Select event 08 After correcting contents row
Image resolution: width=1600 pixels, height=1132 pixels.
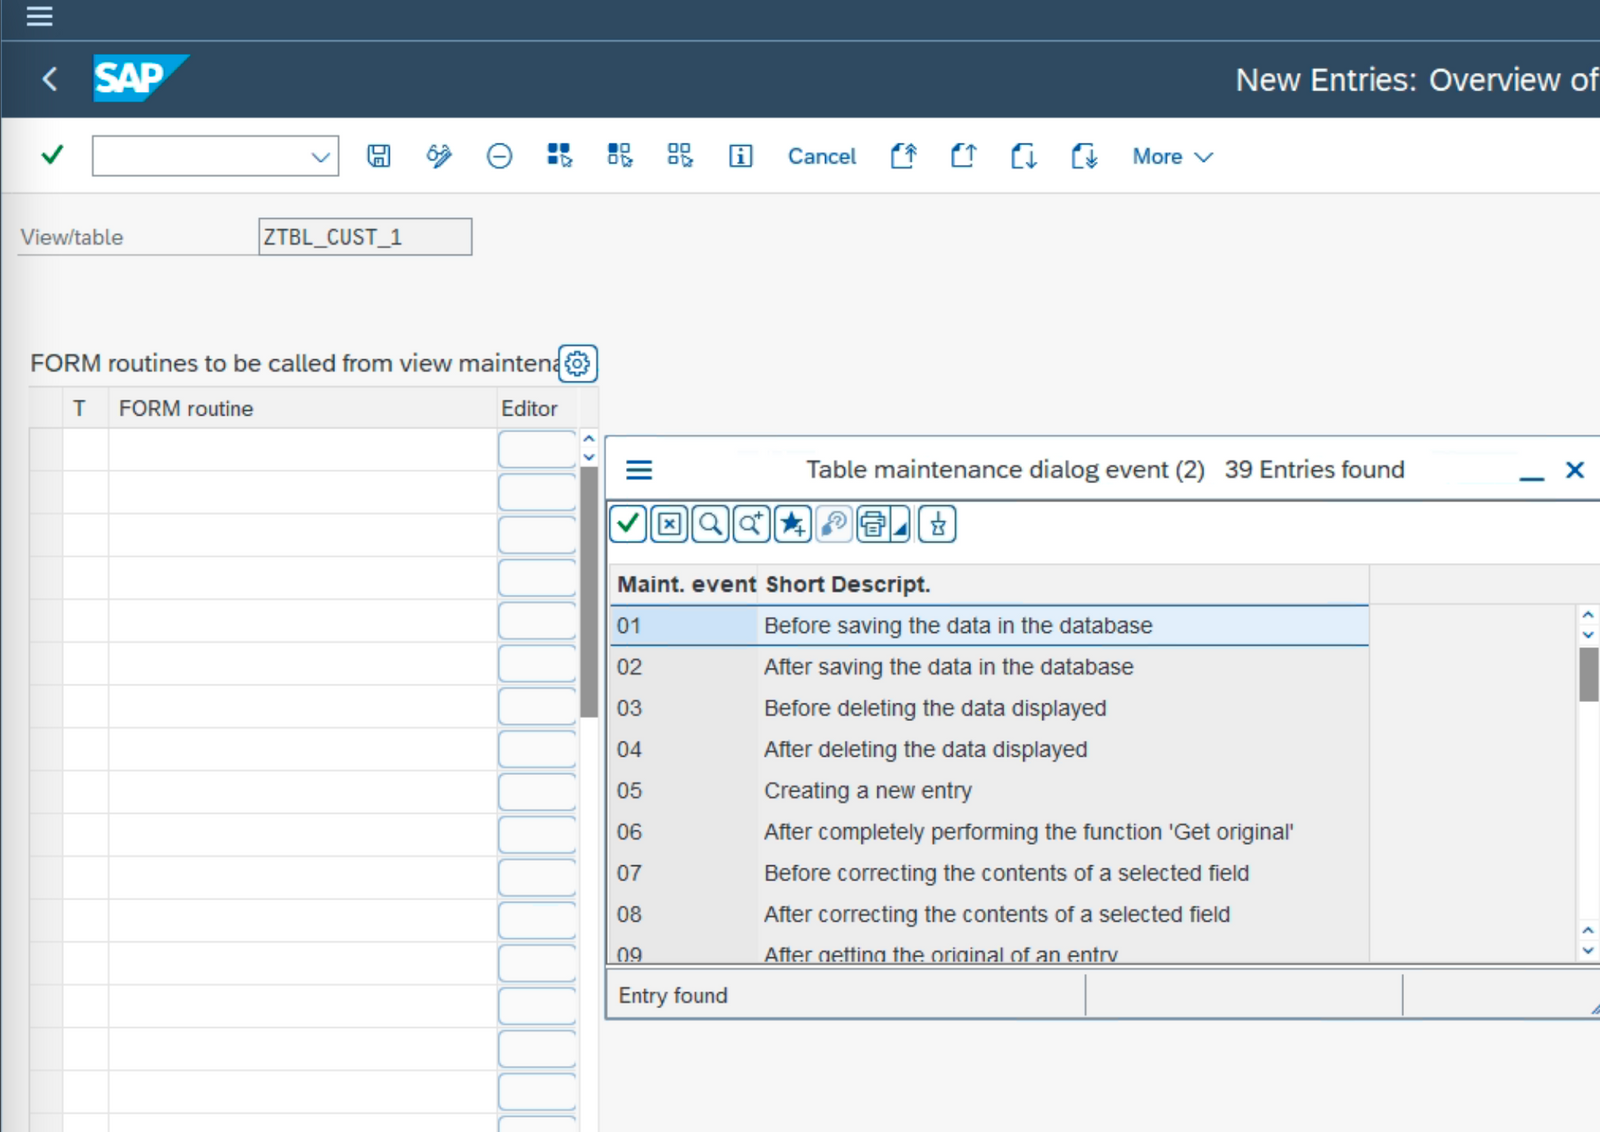[x=989, y=914]
